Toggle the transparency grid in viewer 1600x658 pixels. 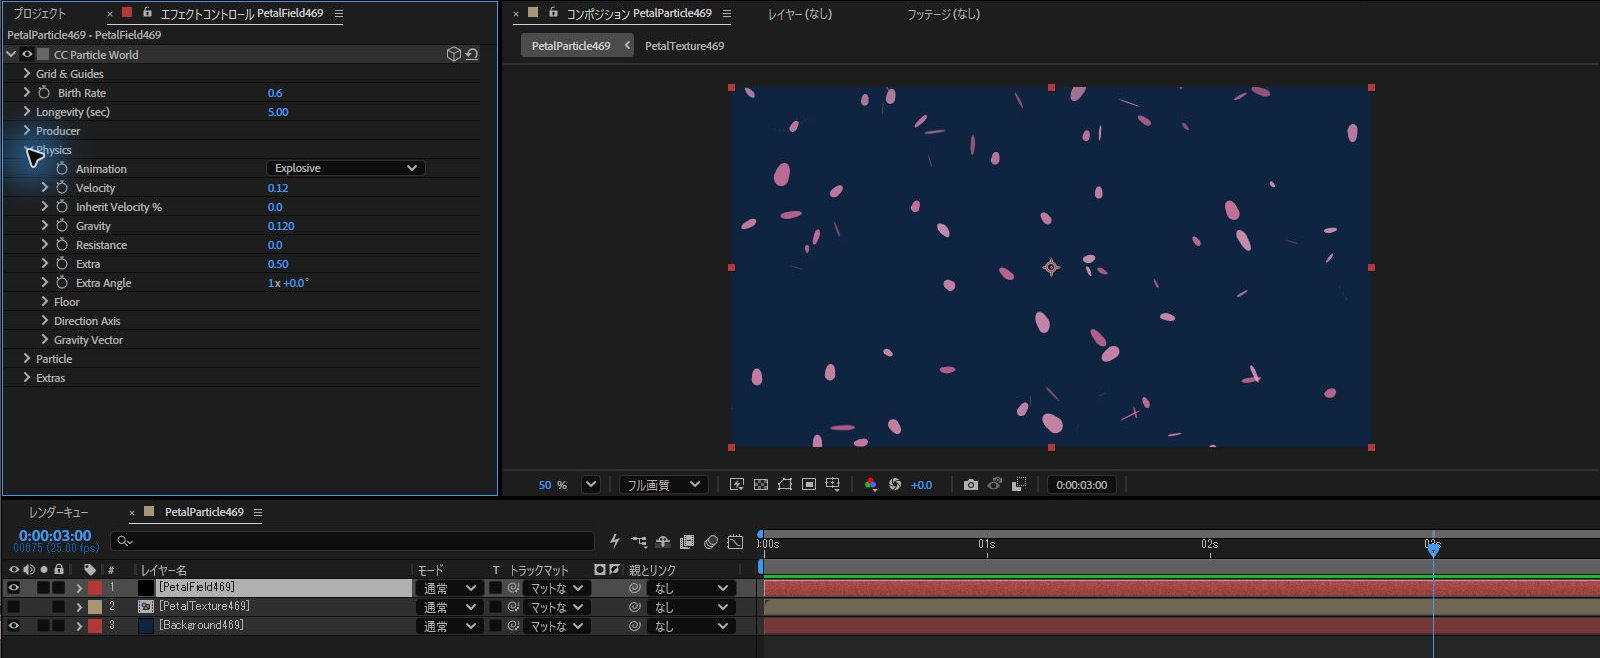pos(761,484)
